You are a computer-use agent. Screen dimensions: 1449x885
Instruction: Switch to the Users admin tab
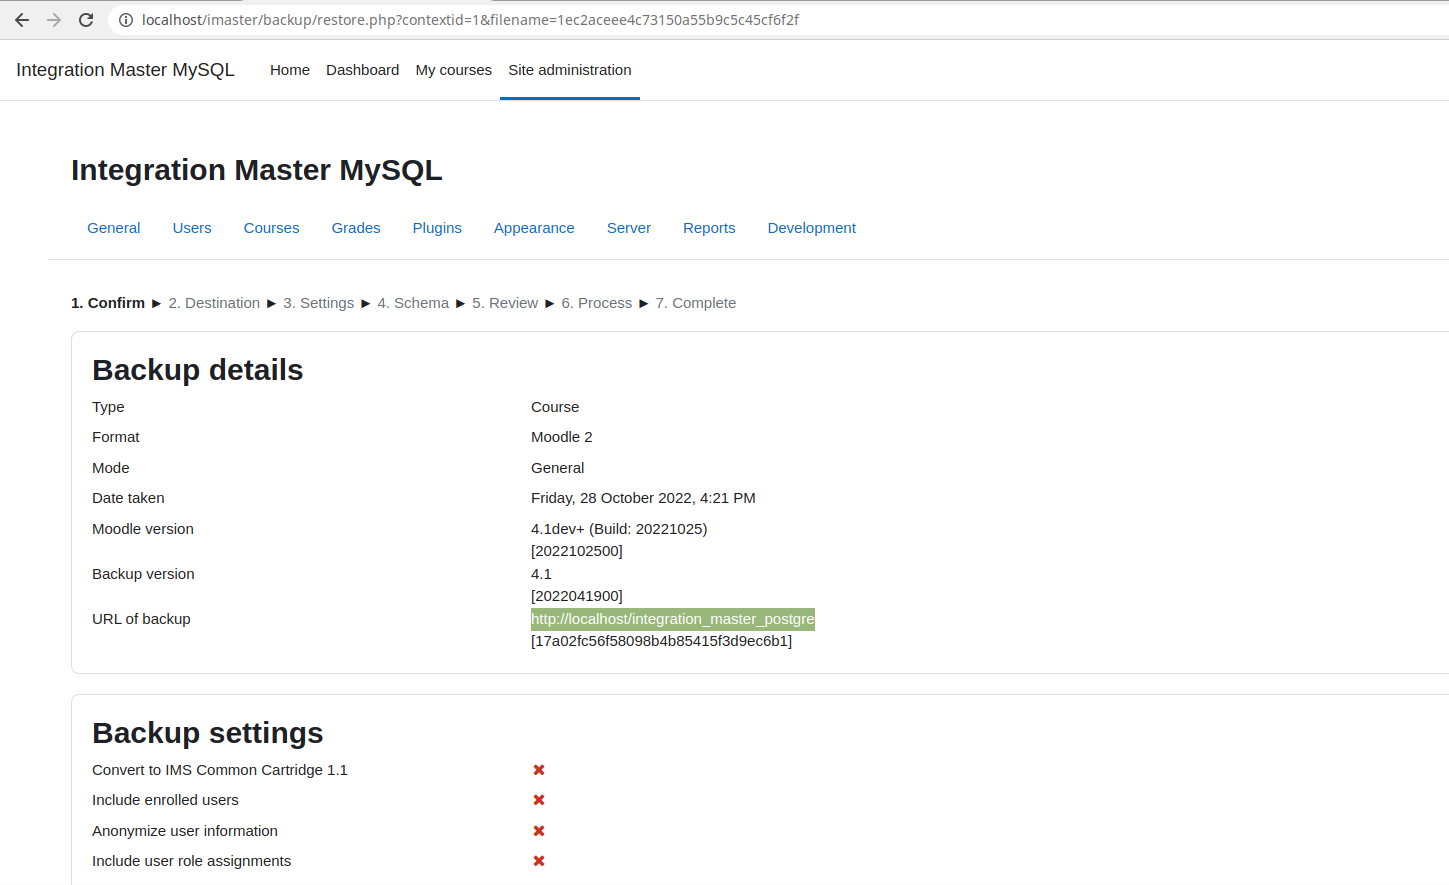tap(192, 228)
